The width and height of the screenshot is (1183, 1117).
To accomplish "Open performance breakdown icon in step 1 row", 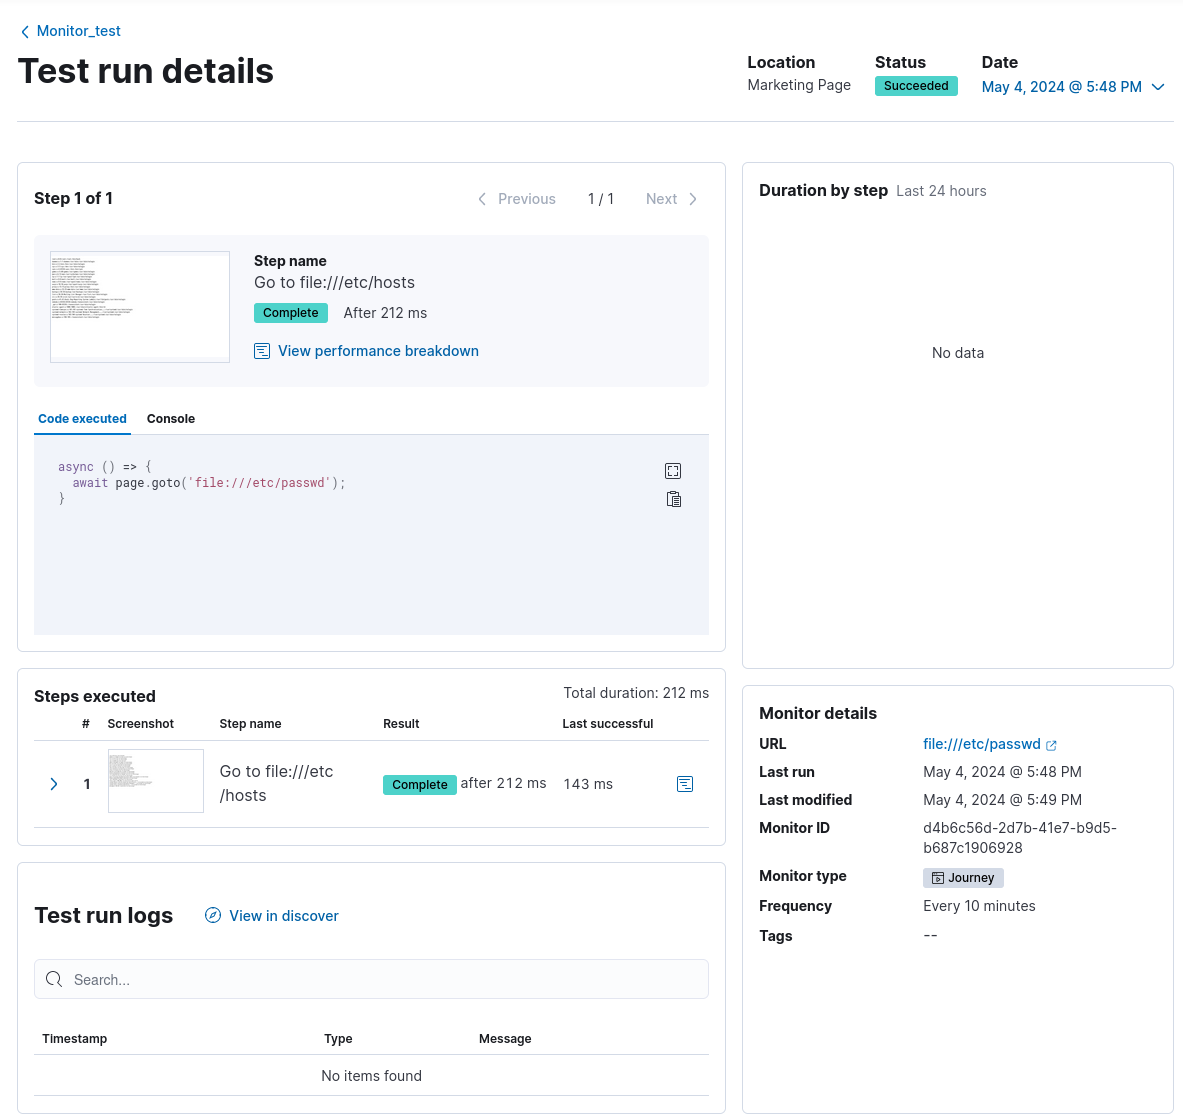I will point(685,784).
